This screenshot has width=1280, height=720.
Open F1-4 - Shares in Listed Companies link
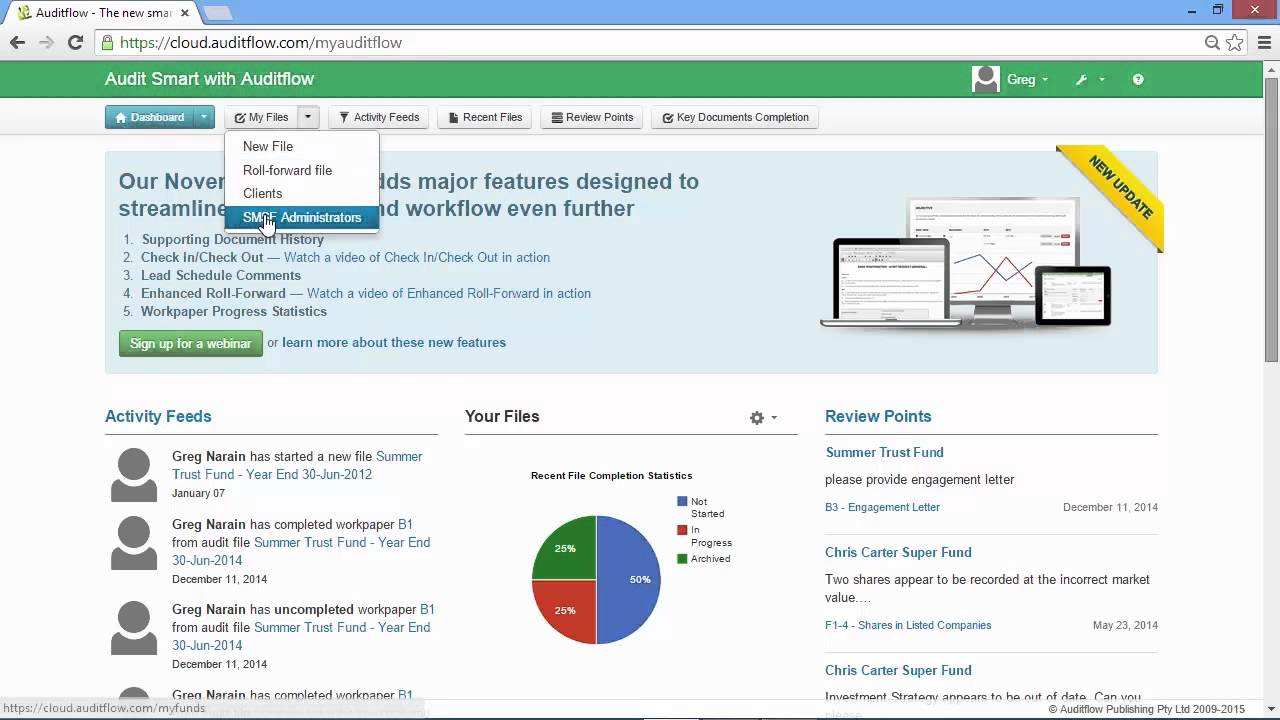coord(908,625)
